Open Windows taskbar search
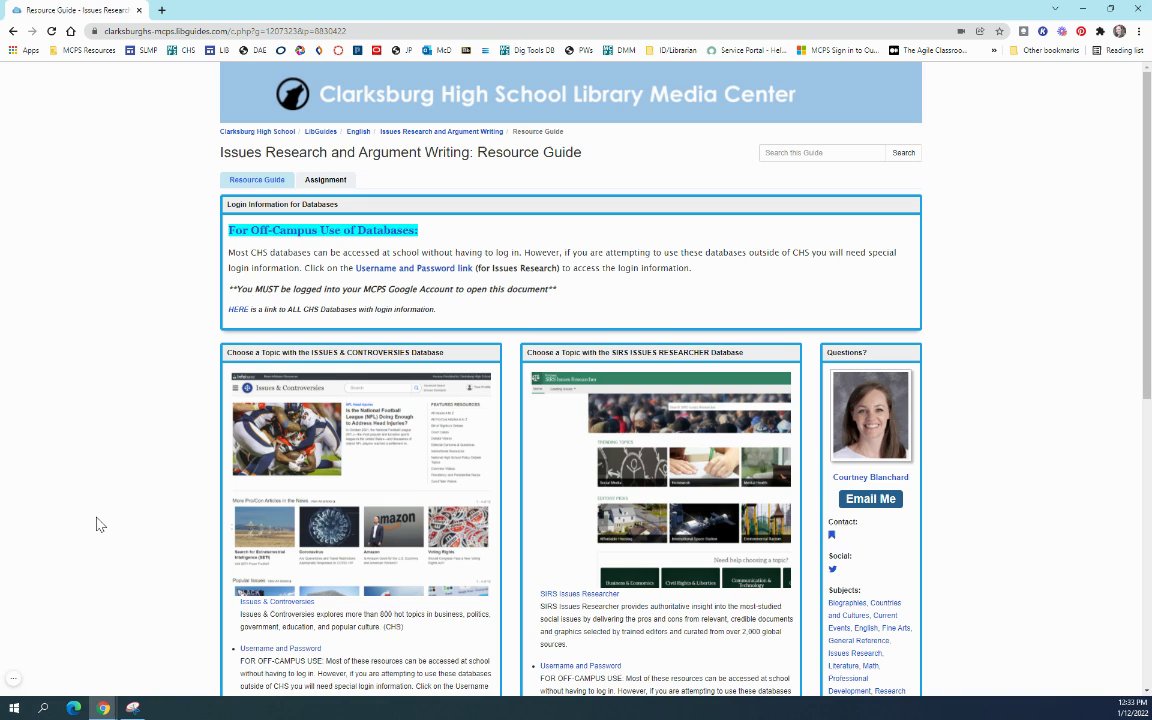Image resolution: width=1152 pixels, height=720 pixels. [x=43, y=708]
